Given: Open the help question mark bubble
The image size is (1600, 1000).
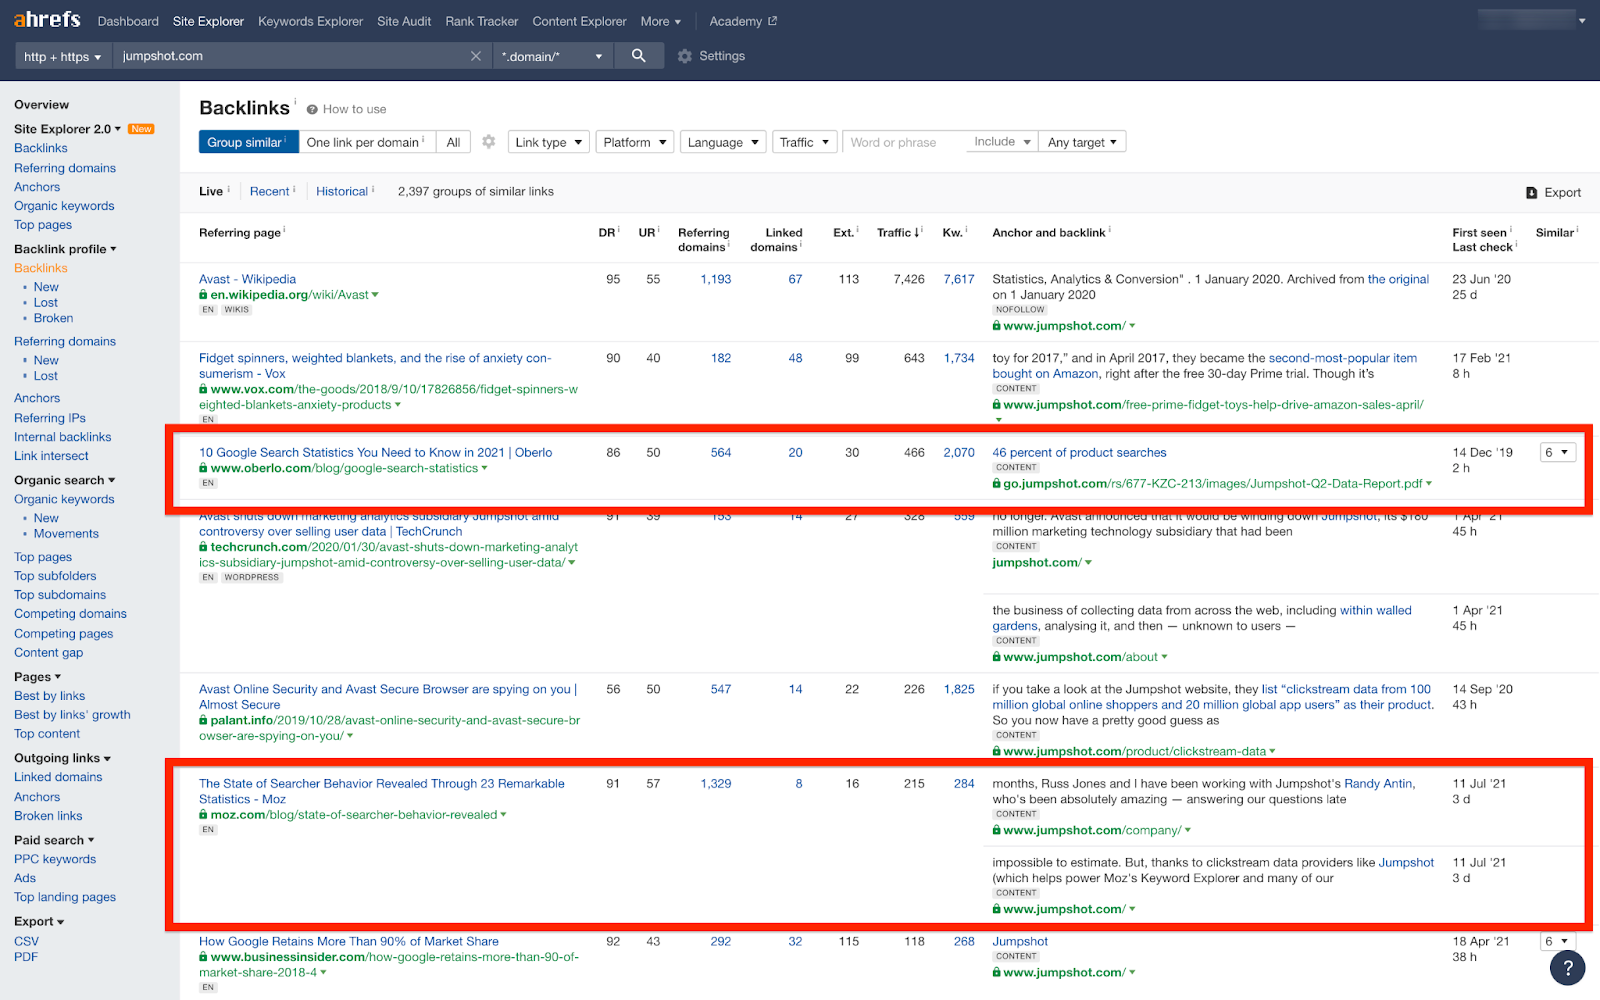Looking at the screenshot, I should click(1567, 967).
